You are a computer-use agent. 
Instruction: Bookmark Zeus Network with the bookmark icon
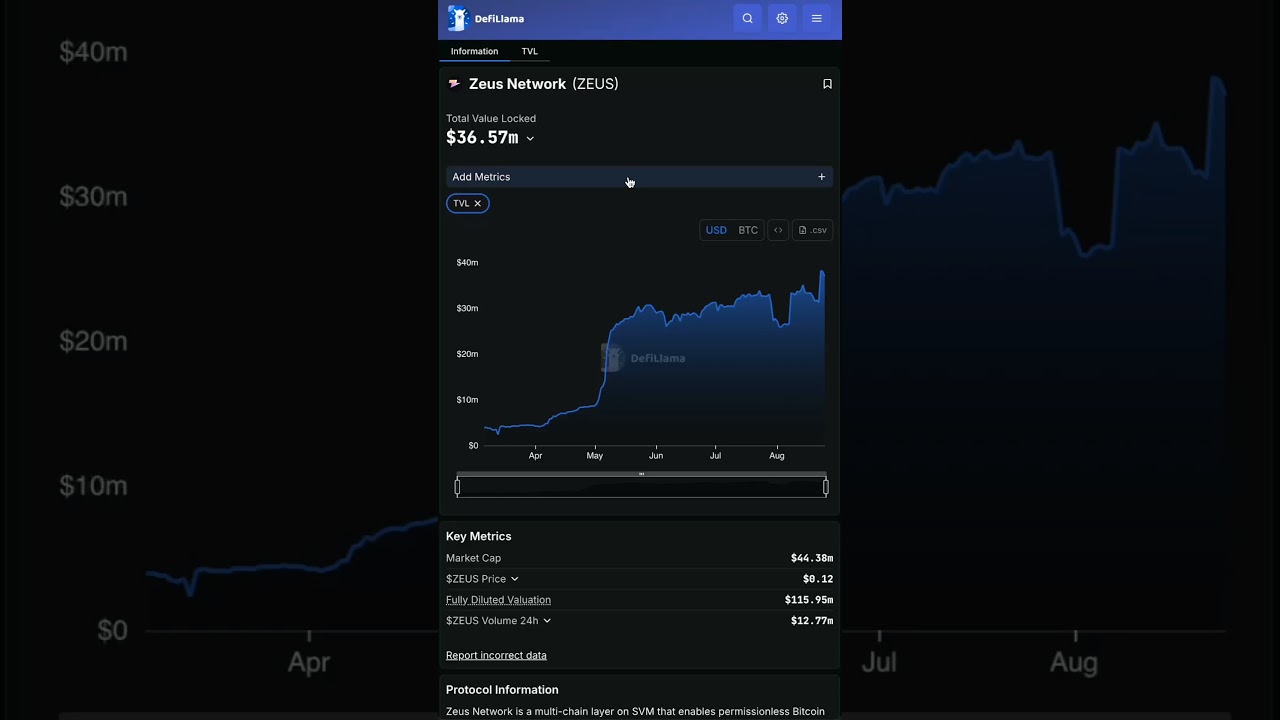pyautogui.click(x=827, y=84)
